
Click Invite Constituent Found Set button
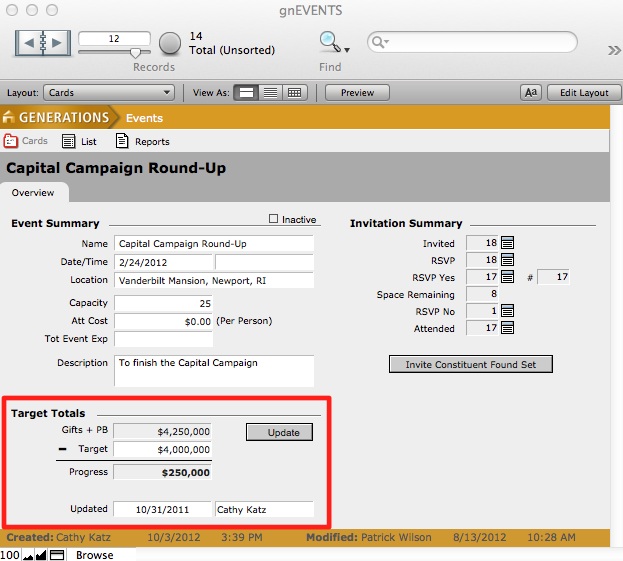(x=470, y=364)
